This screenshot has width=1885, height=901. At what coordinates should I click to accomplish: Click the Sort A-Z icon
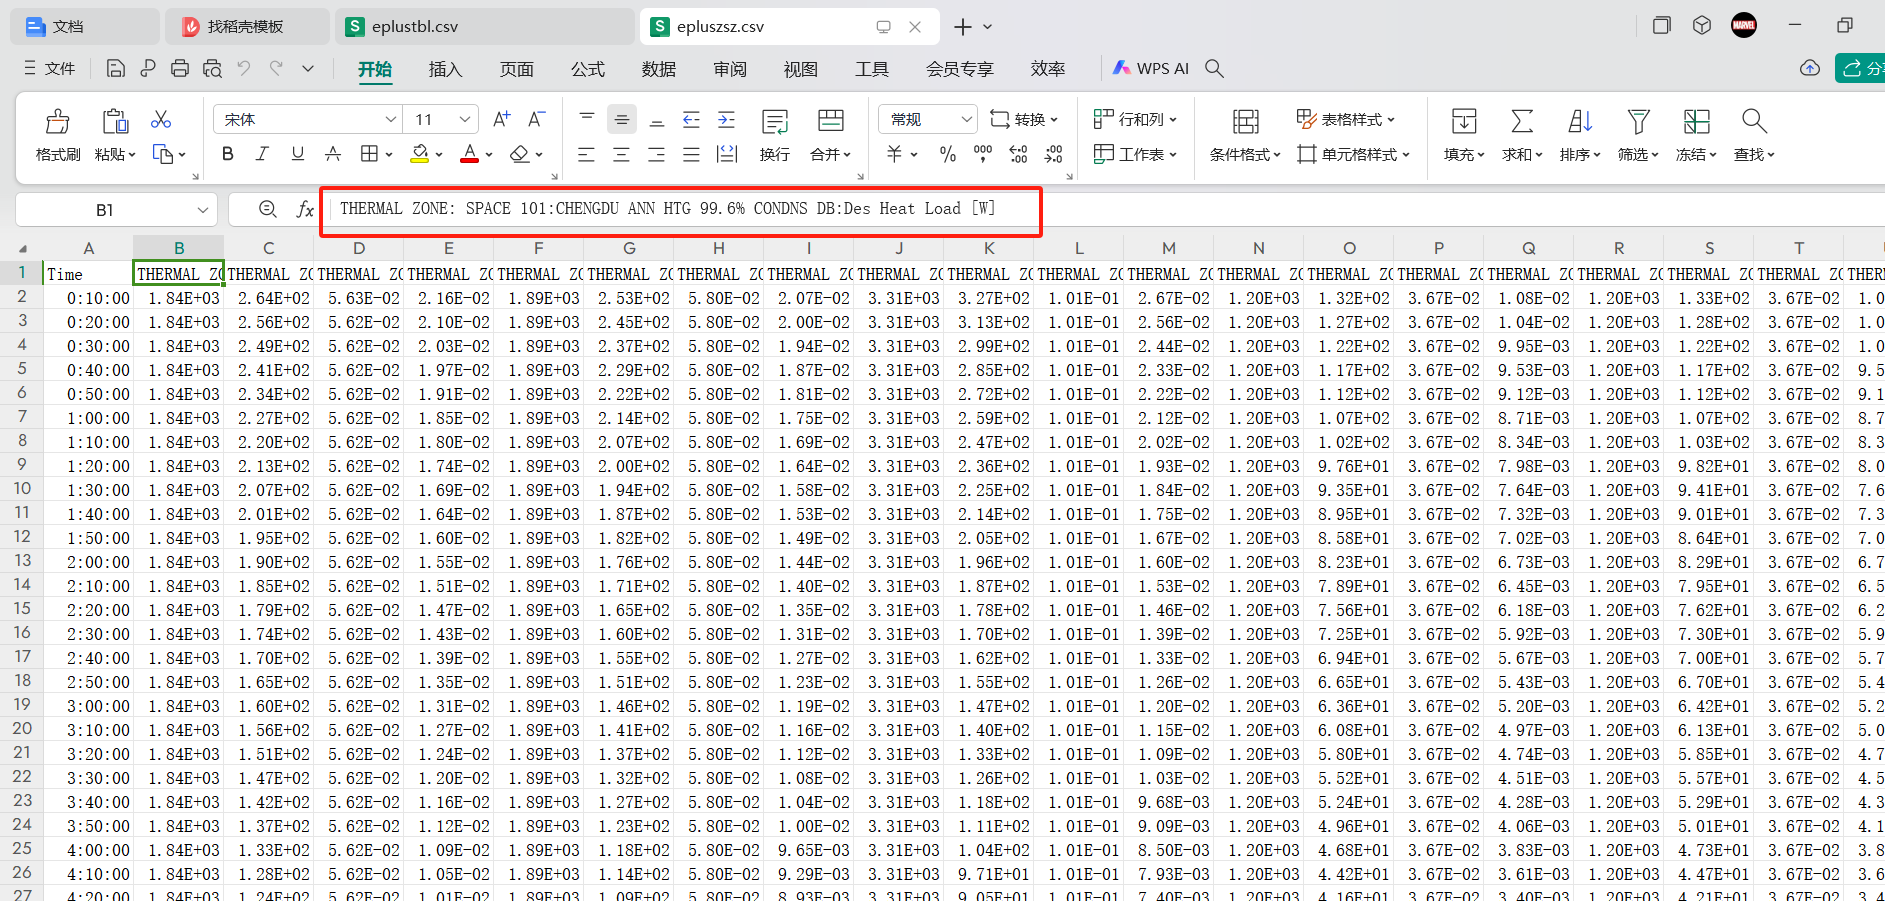[x=1580, y=122]
